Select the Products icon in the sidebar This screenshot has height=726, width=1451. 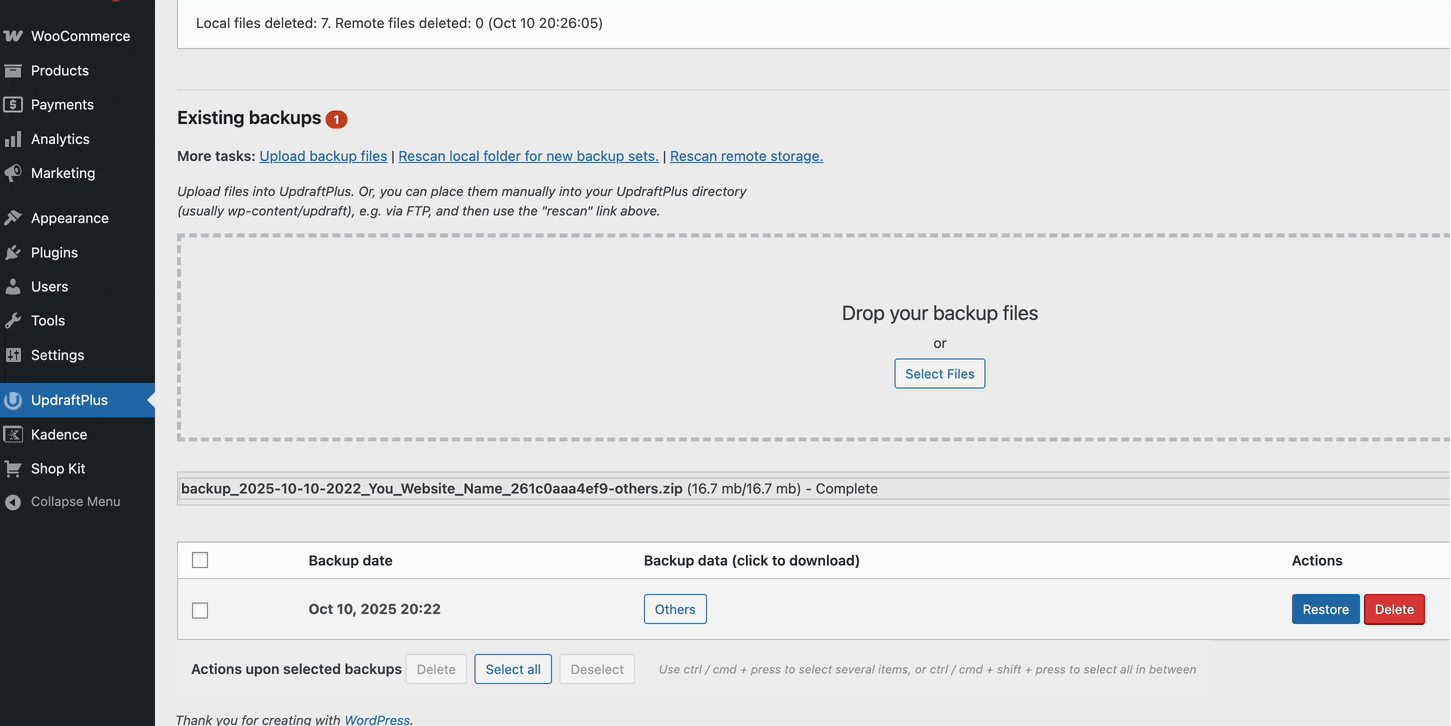tap(14, 70)
